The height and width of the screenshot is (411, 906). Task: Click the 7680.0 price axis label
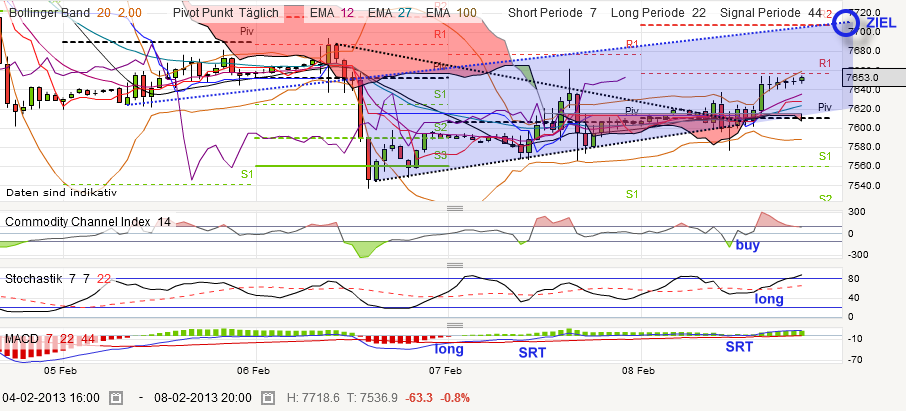coord(862,51)
